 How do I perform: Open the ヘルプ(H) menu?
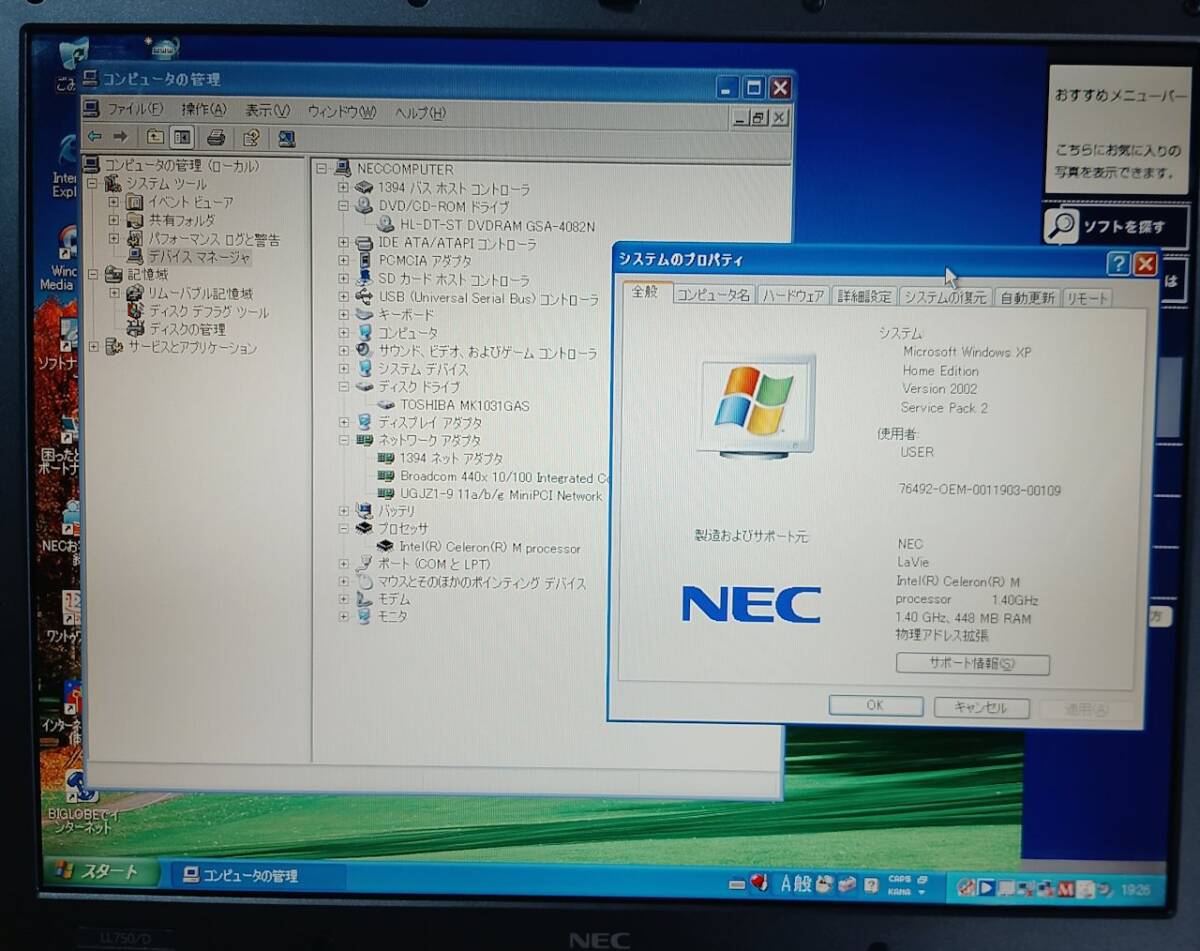click(x=420, y=113)
